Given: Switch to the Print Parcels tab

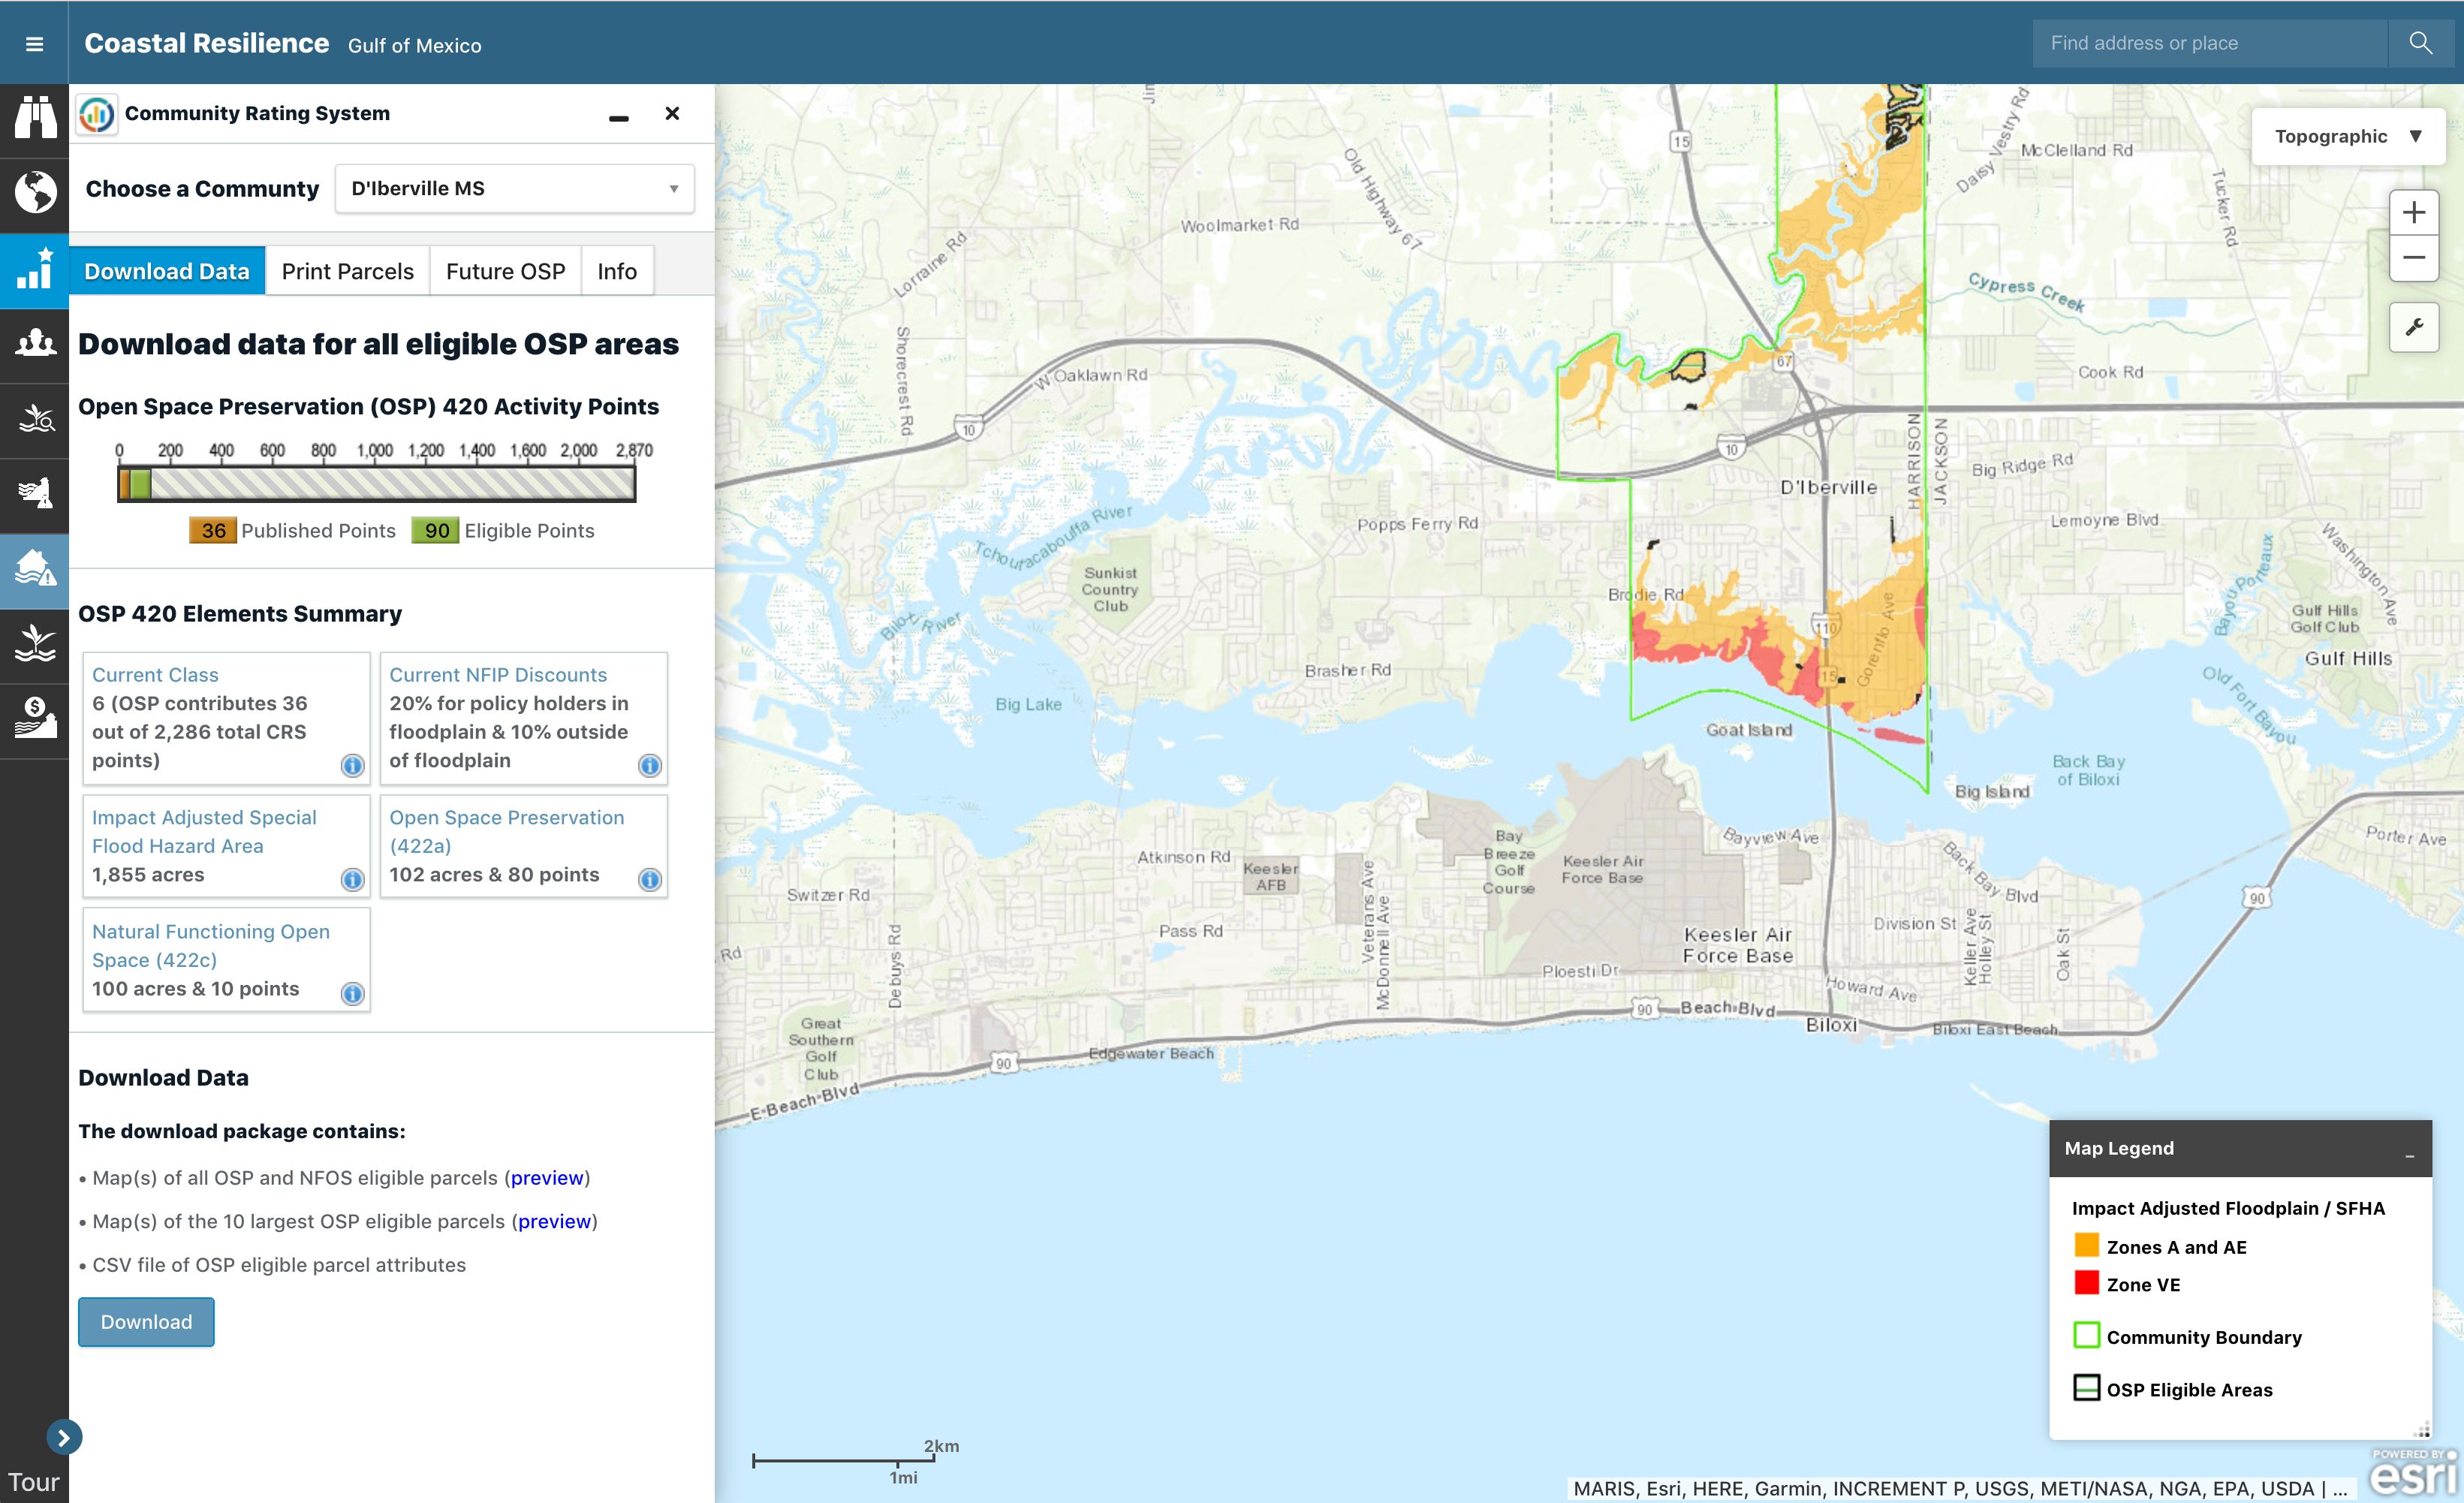Looking at the screenshot, I should pyautogui.click(x=347, y=271).
